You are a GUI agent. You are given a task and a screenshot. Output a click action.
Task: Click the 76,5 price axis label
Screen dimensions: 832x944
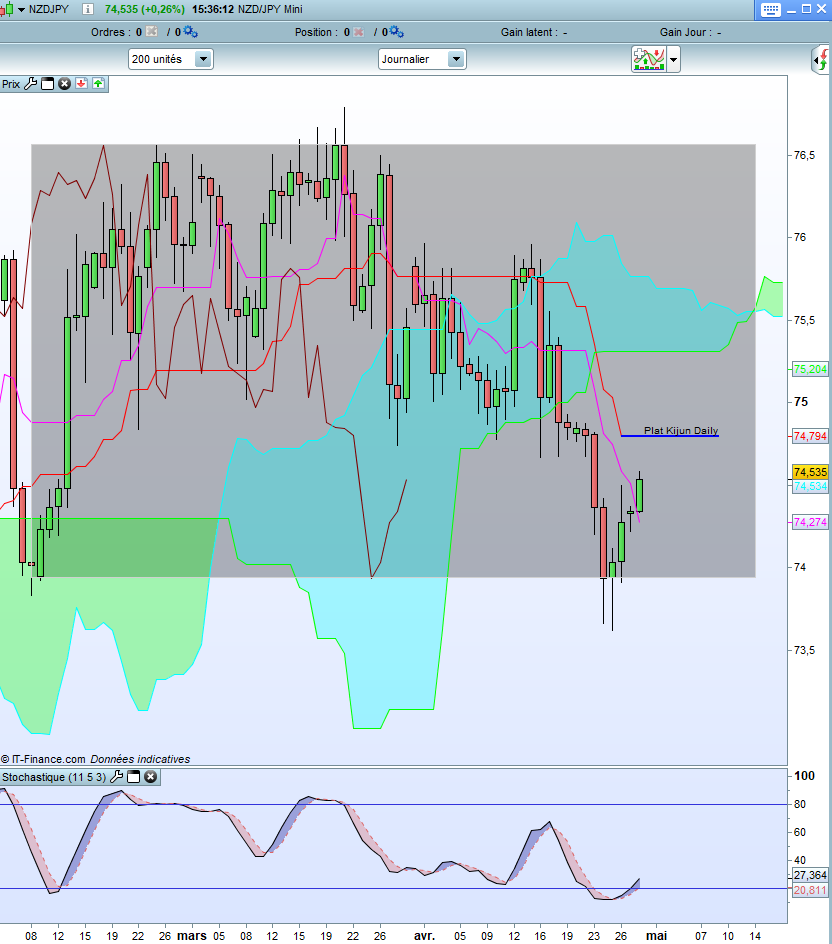pos(804,155)
